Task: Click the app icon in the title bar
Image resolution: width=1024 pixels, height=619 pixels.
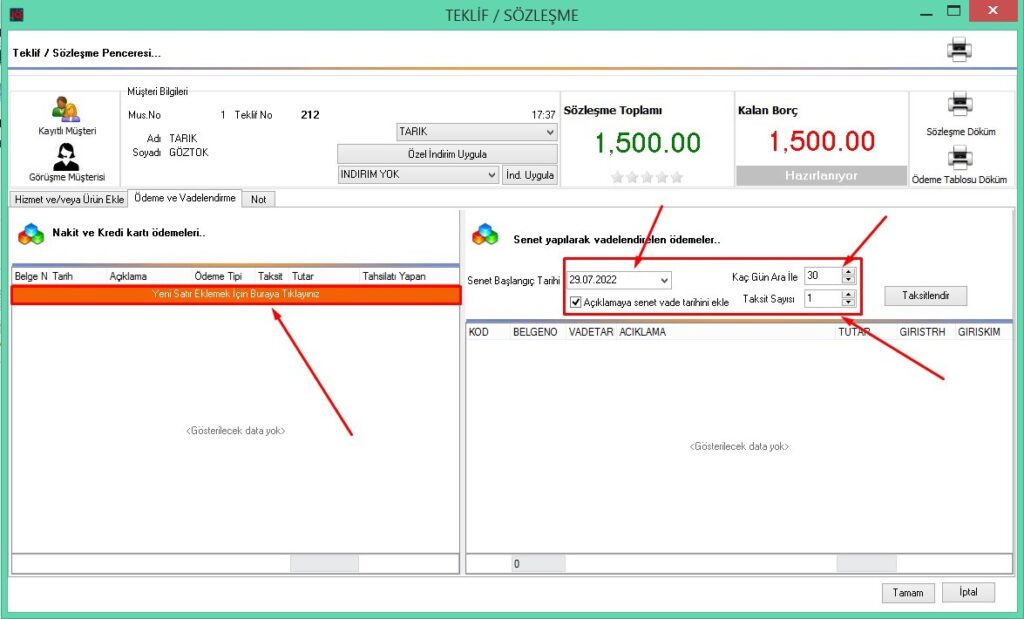Action: click(16, 15)
